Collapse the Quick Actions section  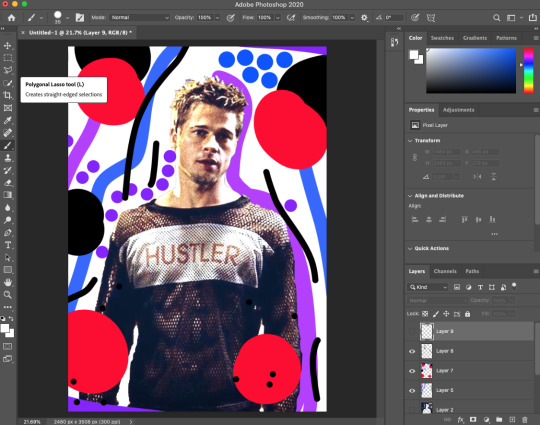[410, 248]
